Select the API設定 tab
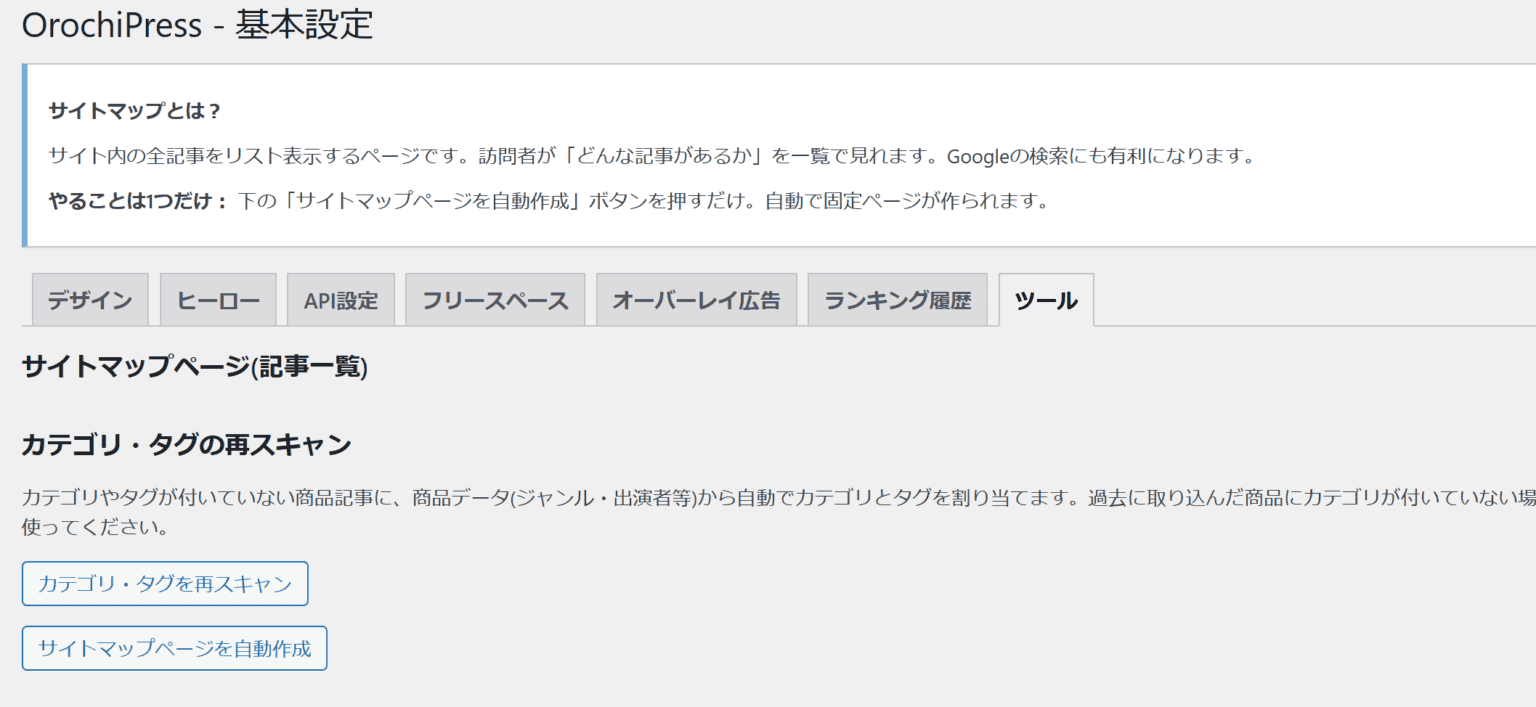Screen dimensions: 1536x707 (x=341, y=300)
